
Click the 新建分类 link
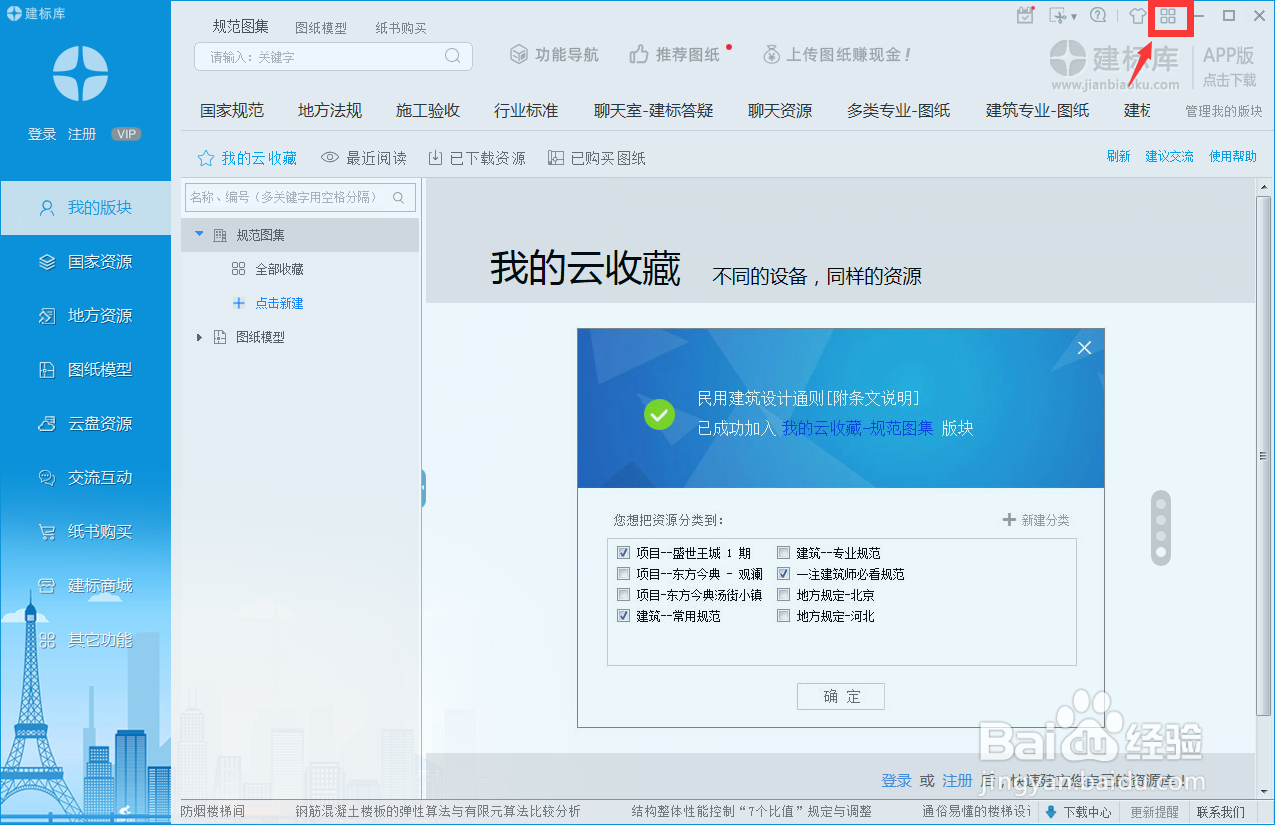(x=1036, y=519)
